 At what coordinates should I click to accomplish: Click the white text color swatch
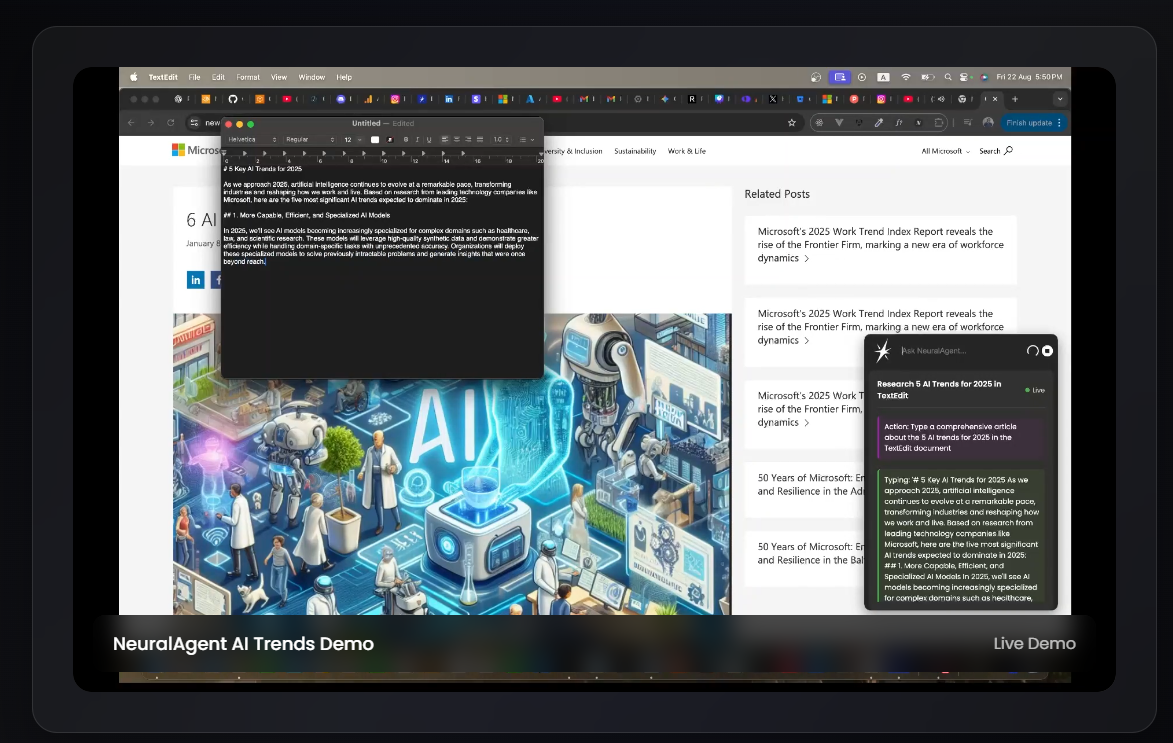(x=375, y=139)
